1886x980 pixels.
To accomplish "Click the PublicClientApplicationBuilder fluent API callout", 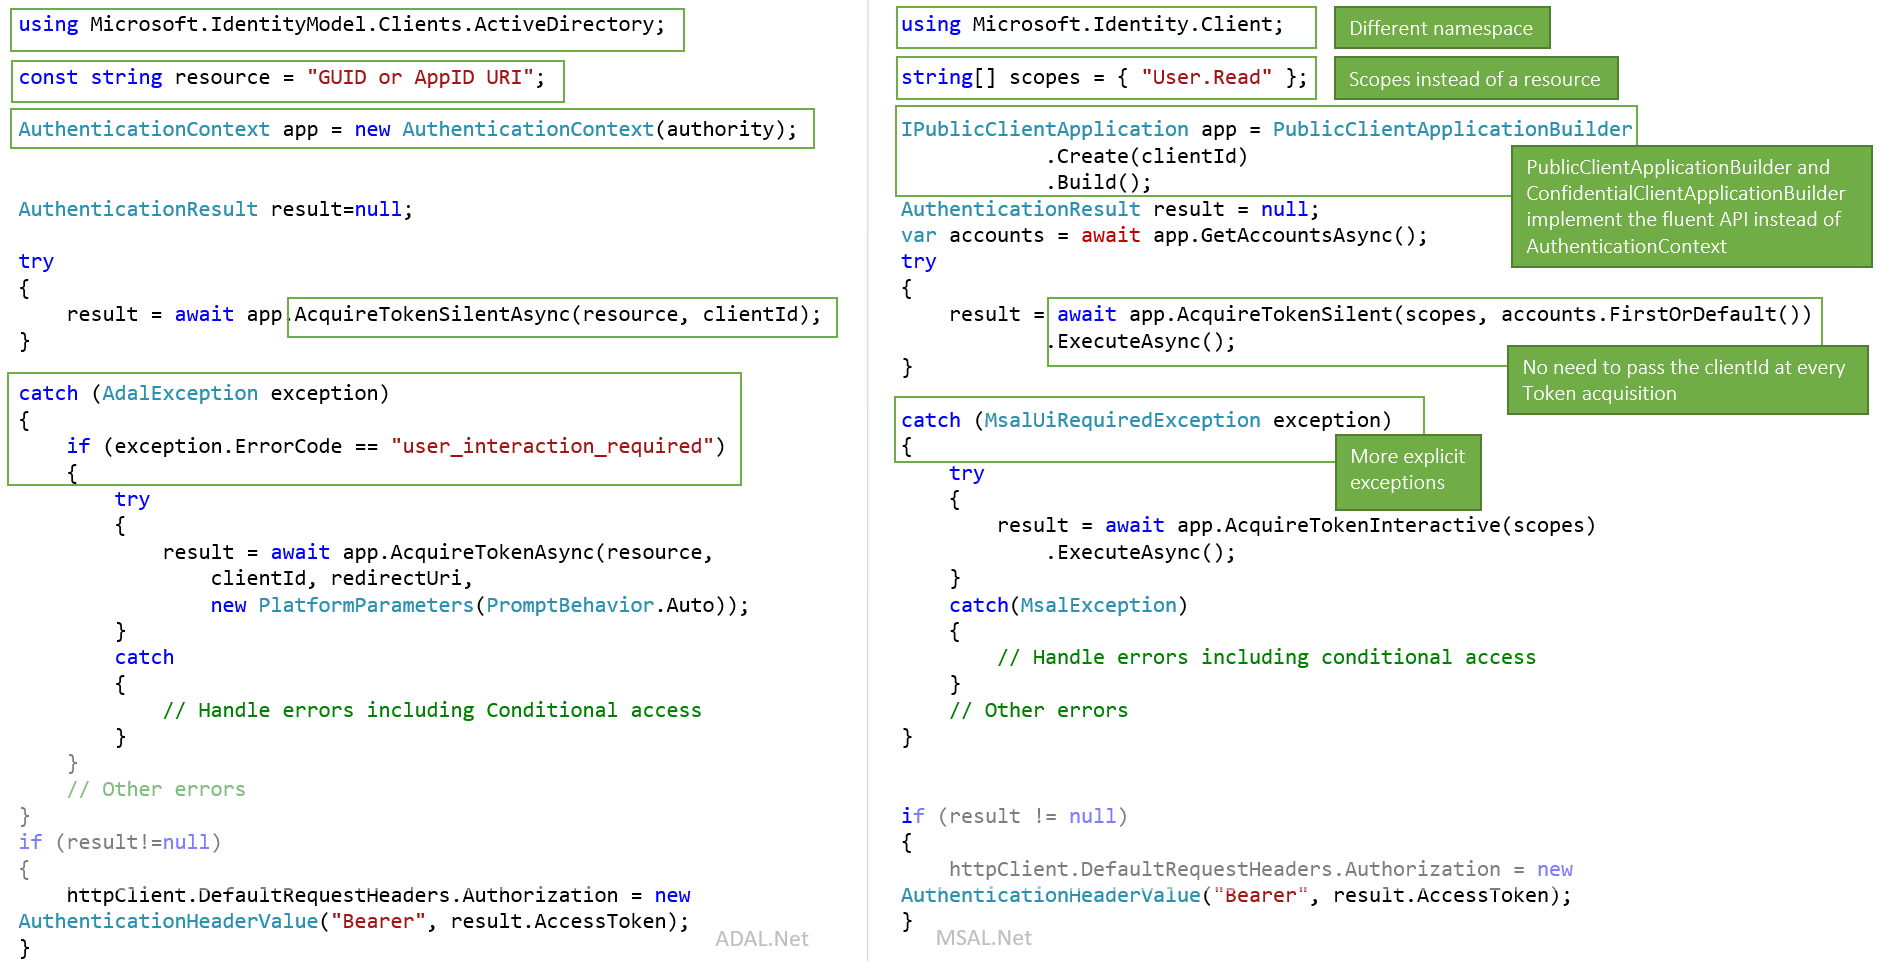I will [x=1690, y=206].
